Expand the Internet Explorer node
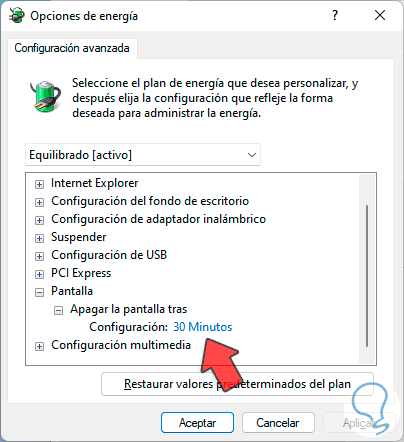 pos(39,184)
